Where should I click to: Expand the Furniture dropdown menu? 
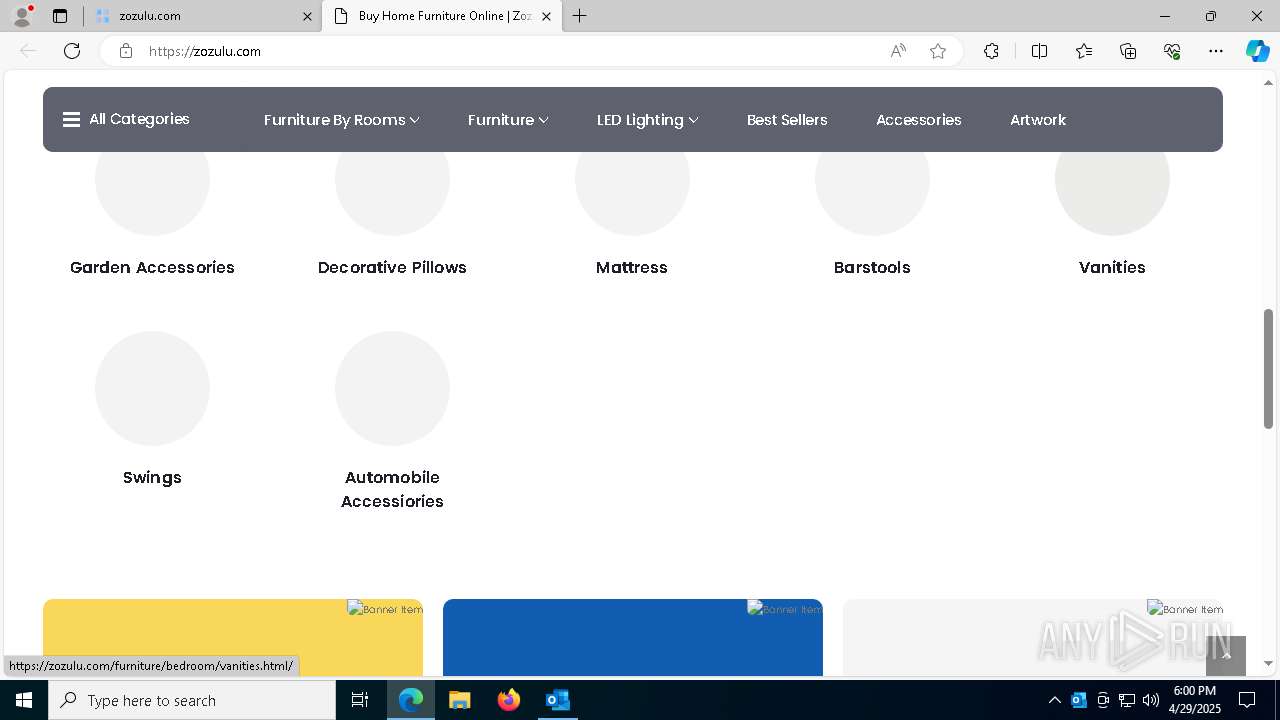[x=508, y=120]
